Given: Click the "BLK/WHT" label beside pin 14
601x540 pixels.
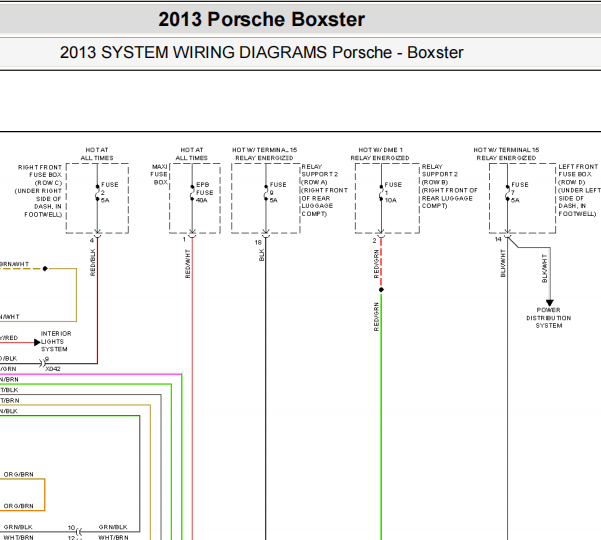Looking at the screenshot, I should [x=503, y=263].
